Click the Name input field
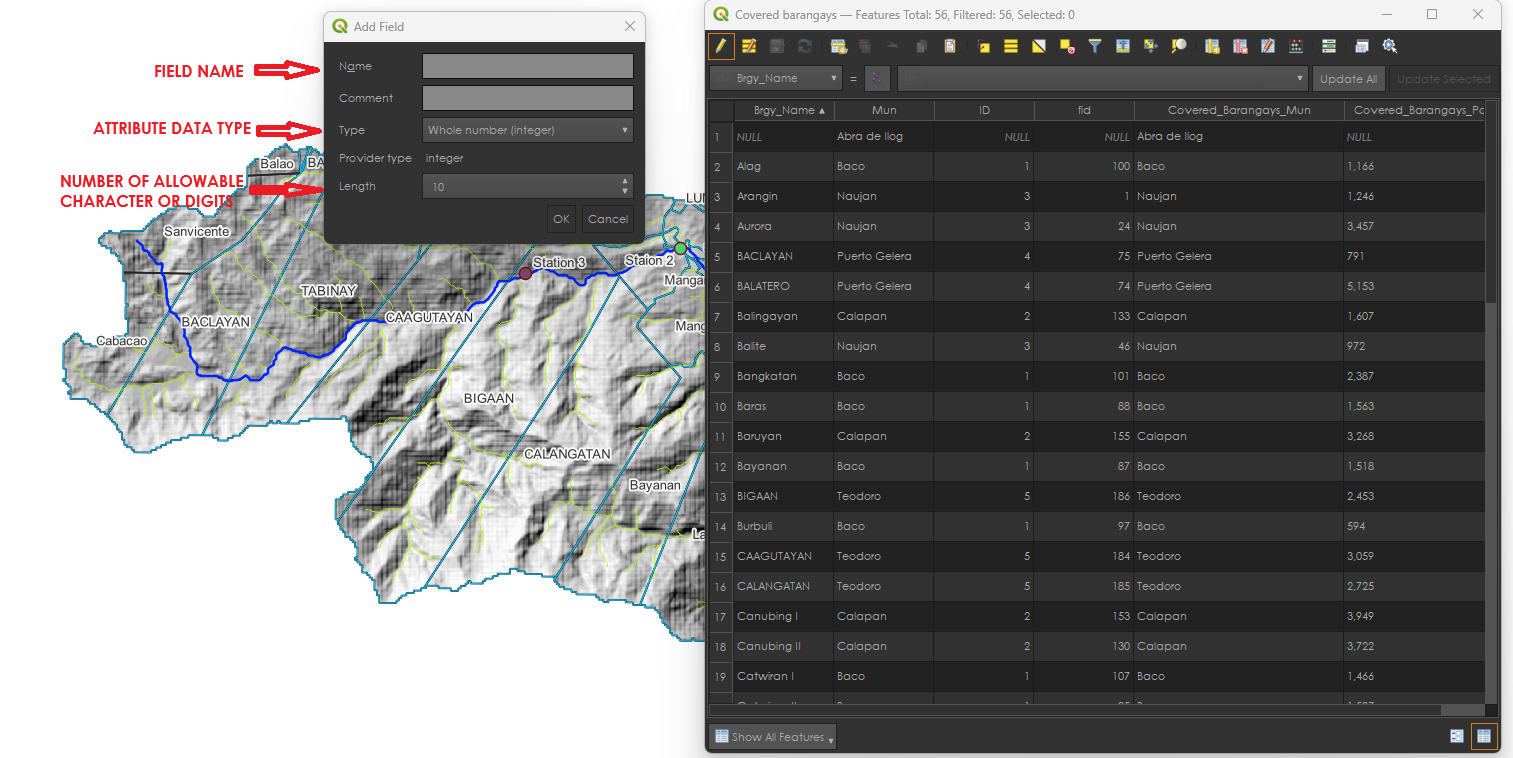Screen dimensions: 1513x758 click(527, 66)
